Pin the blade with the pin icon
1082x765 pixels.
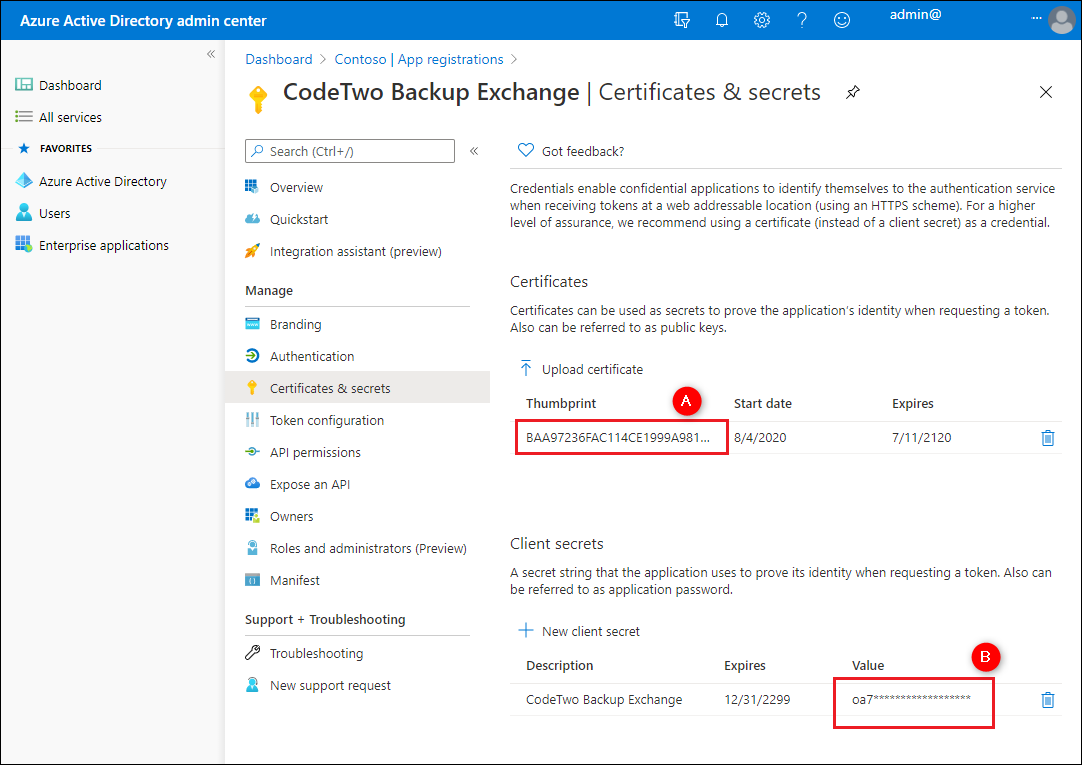[x=853, y=92]
